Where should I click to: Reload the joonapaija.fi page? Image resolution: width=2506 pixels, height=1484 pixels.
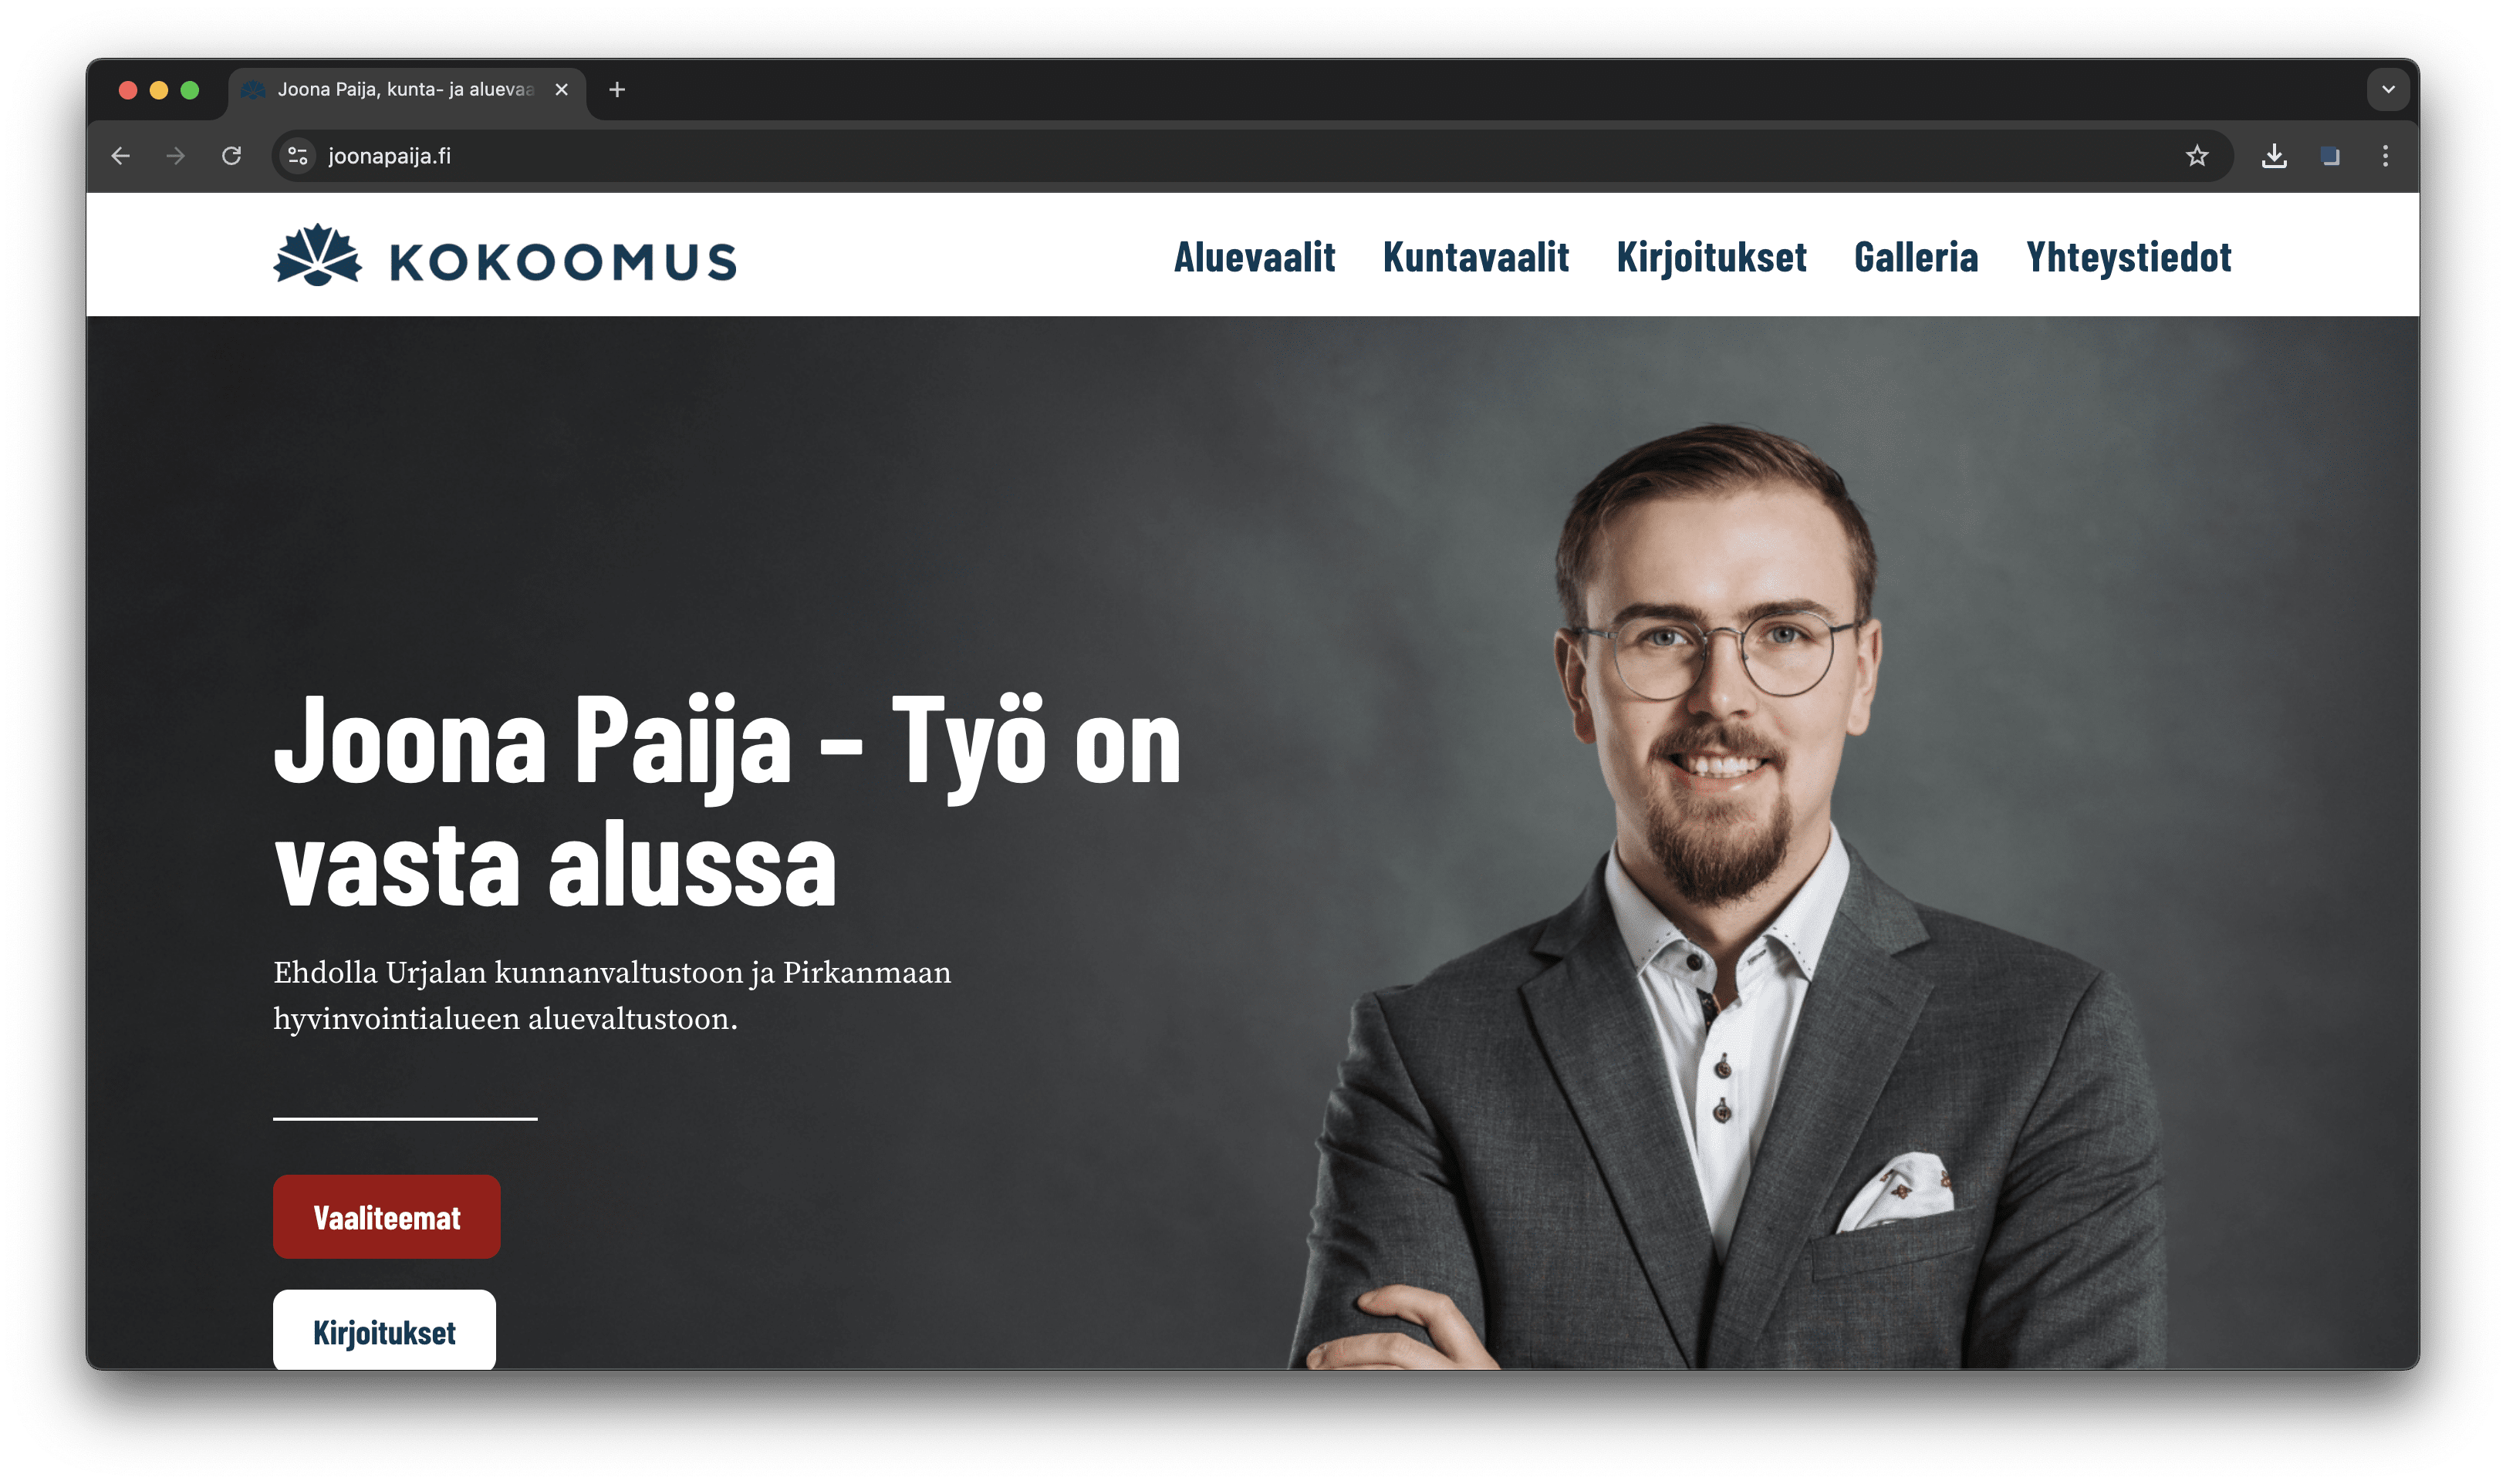[232, 156]
